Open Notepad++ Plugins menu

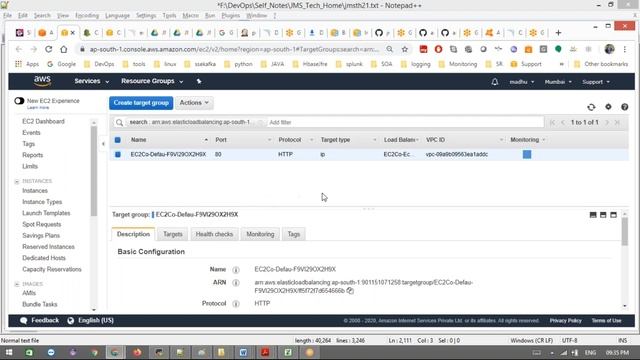tap(231, 16)
